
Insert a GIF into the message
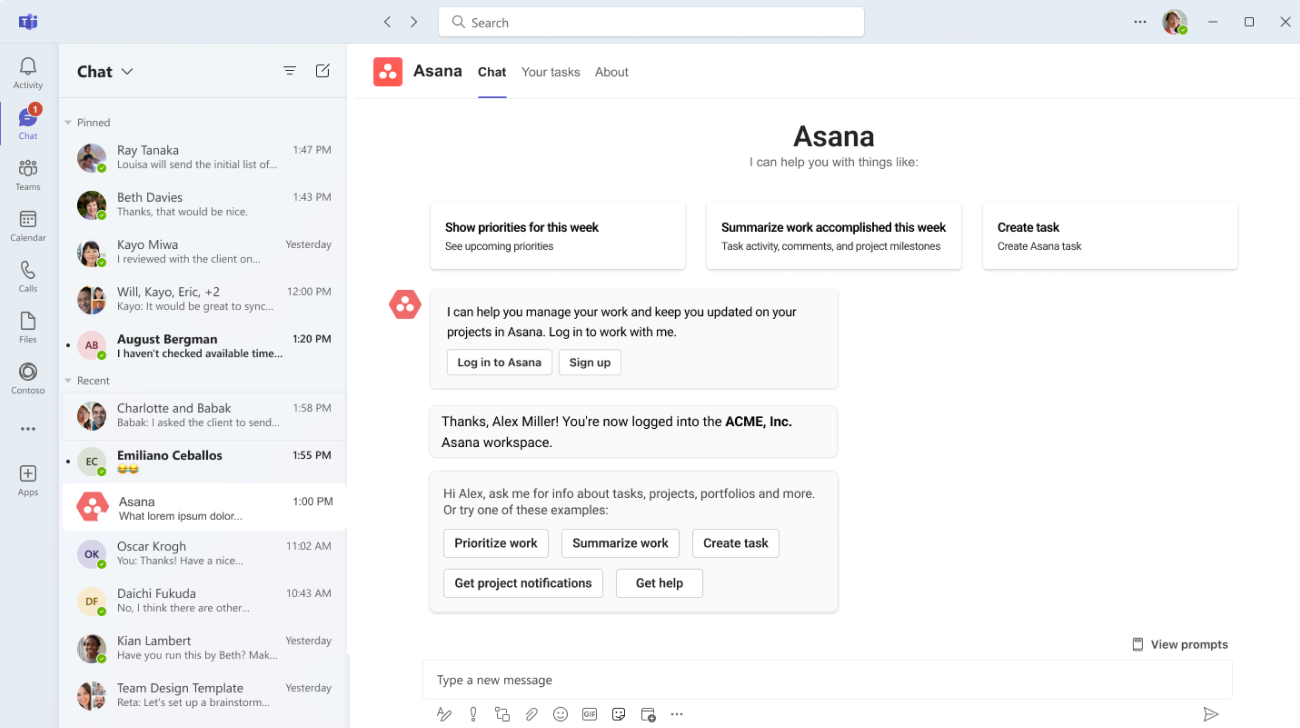point(589,714)
